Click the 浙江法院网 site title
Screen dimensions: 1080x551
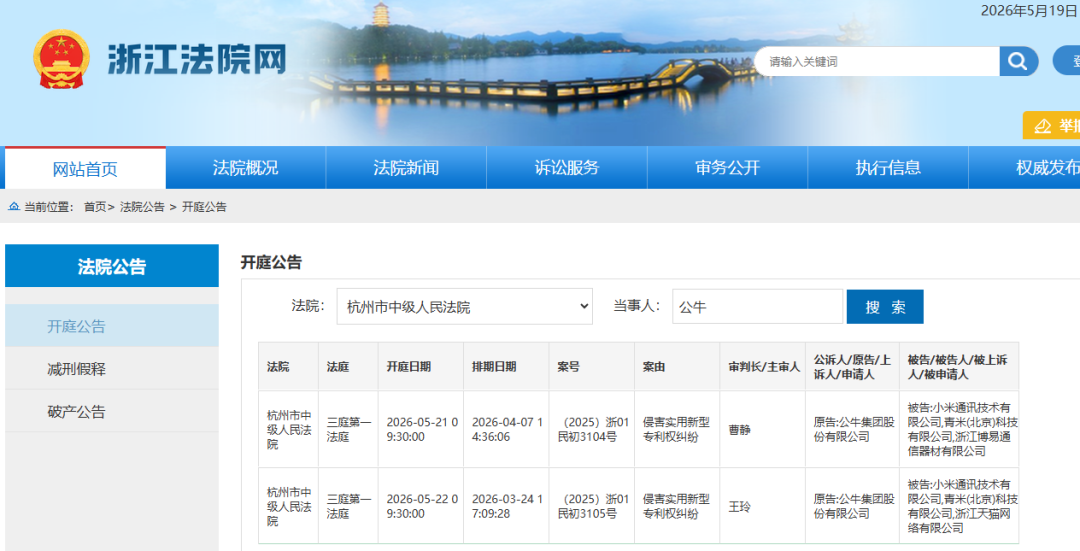(197, 60)
